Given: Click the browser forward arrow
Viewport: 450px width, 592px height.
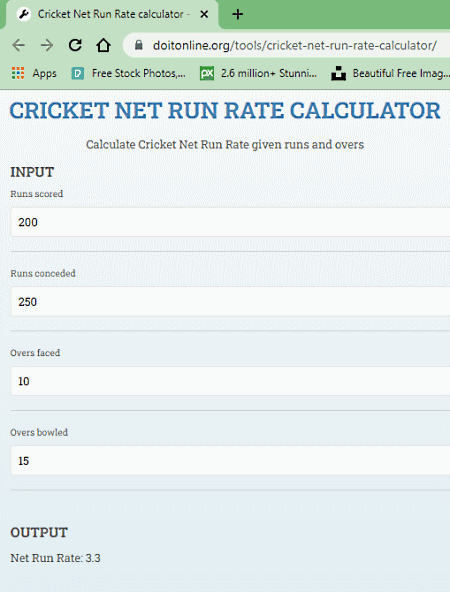Looking at the screenshot, I should (47, 45).
